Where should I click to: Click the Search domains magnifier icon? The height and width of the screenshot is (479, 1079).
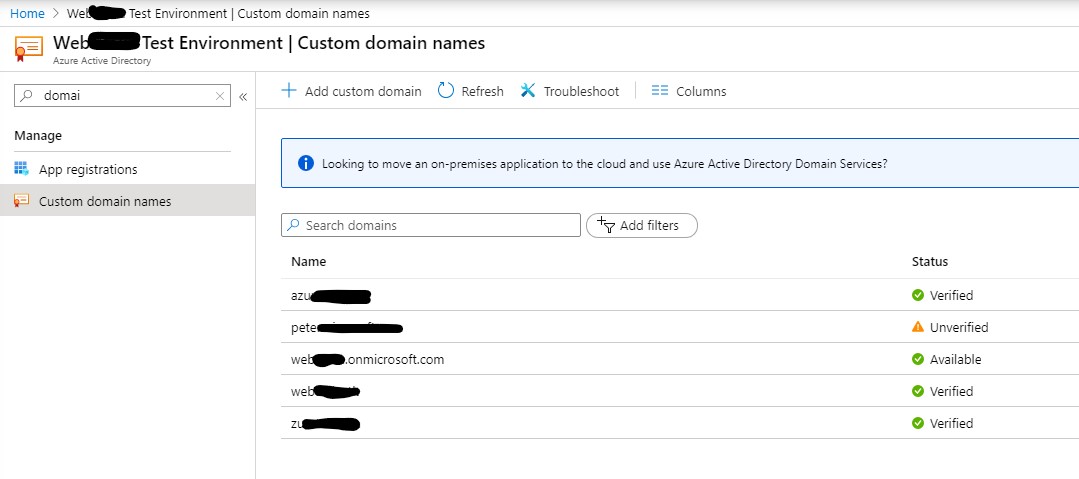click(293, 225)
